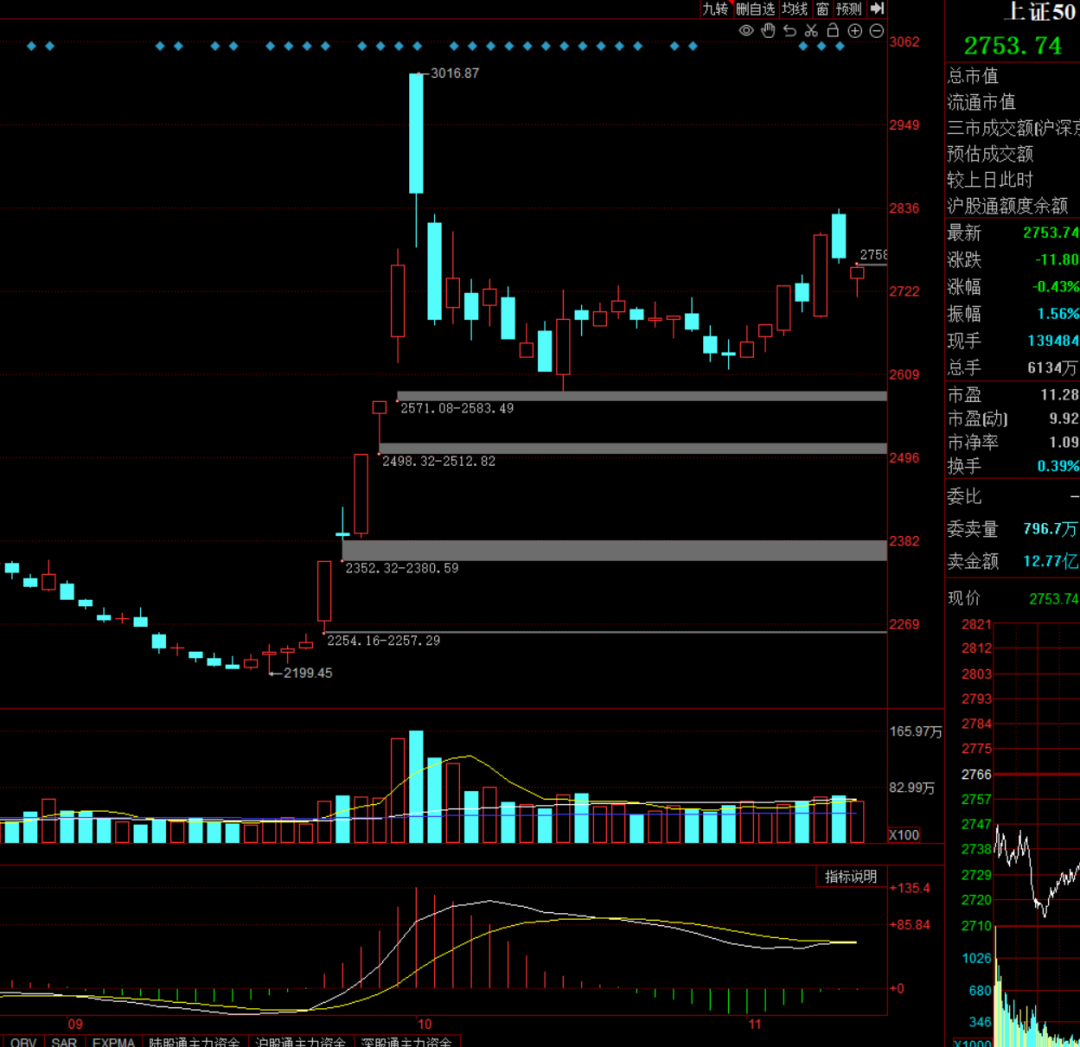Click the 2352.32-2380.59 gray gap band

tap(614, 550)
